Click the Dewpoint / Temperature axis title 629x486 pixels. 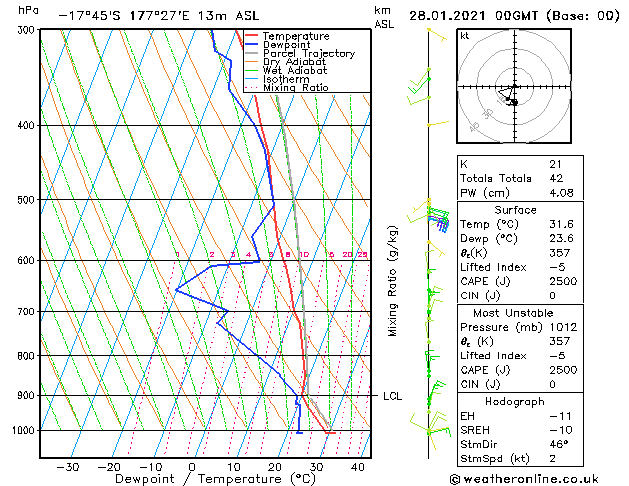pos(215,479)
